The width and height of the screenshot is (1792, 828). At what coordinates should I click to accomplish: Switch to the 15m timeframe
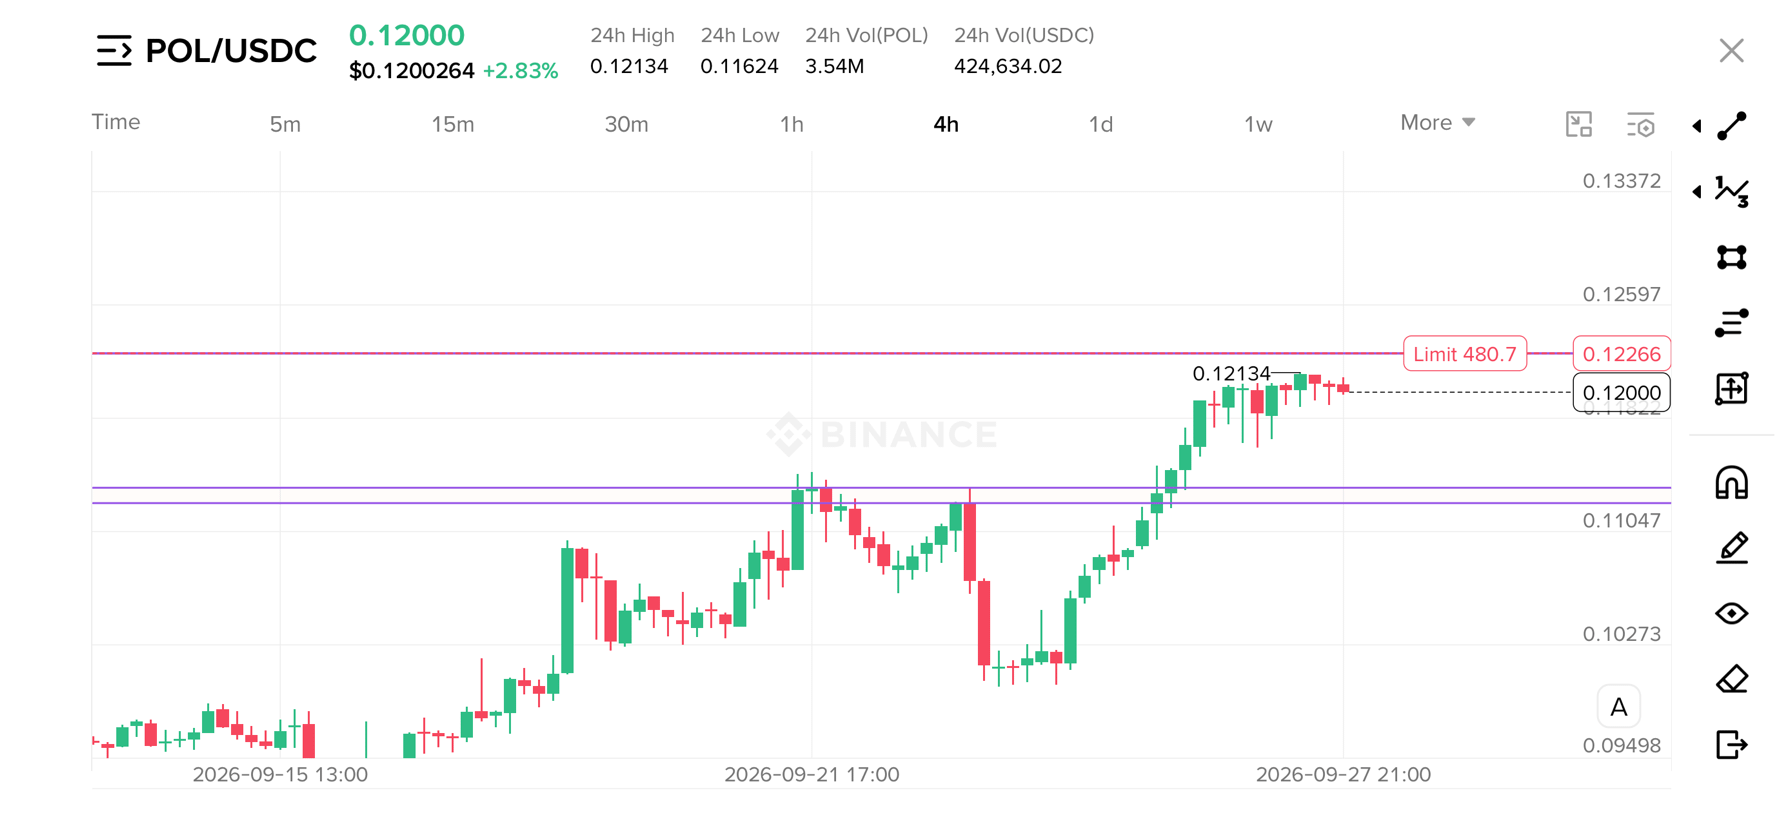453,124
